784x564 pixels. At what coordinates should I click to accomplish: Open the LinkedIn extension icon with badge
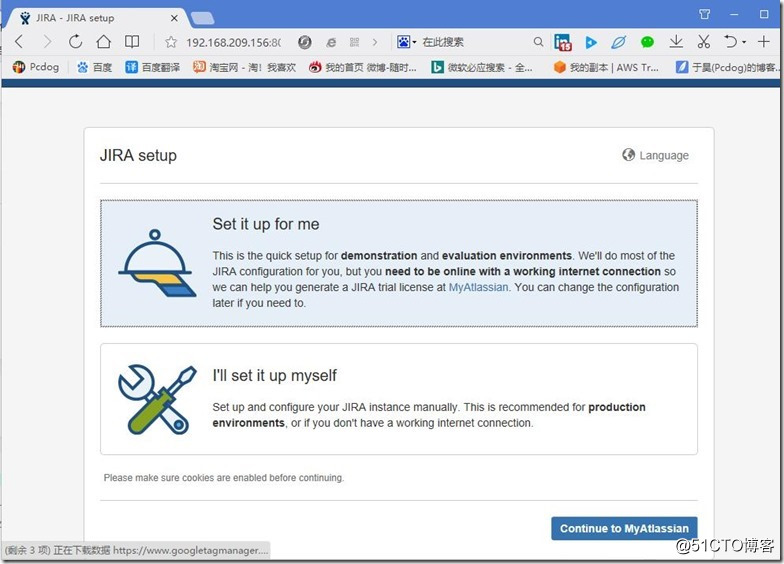(562, 42)
